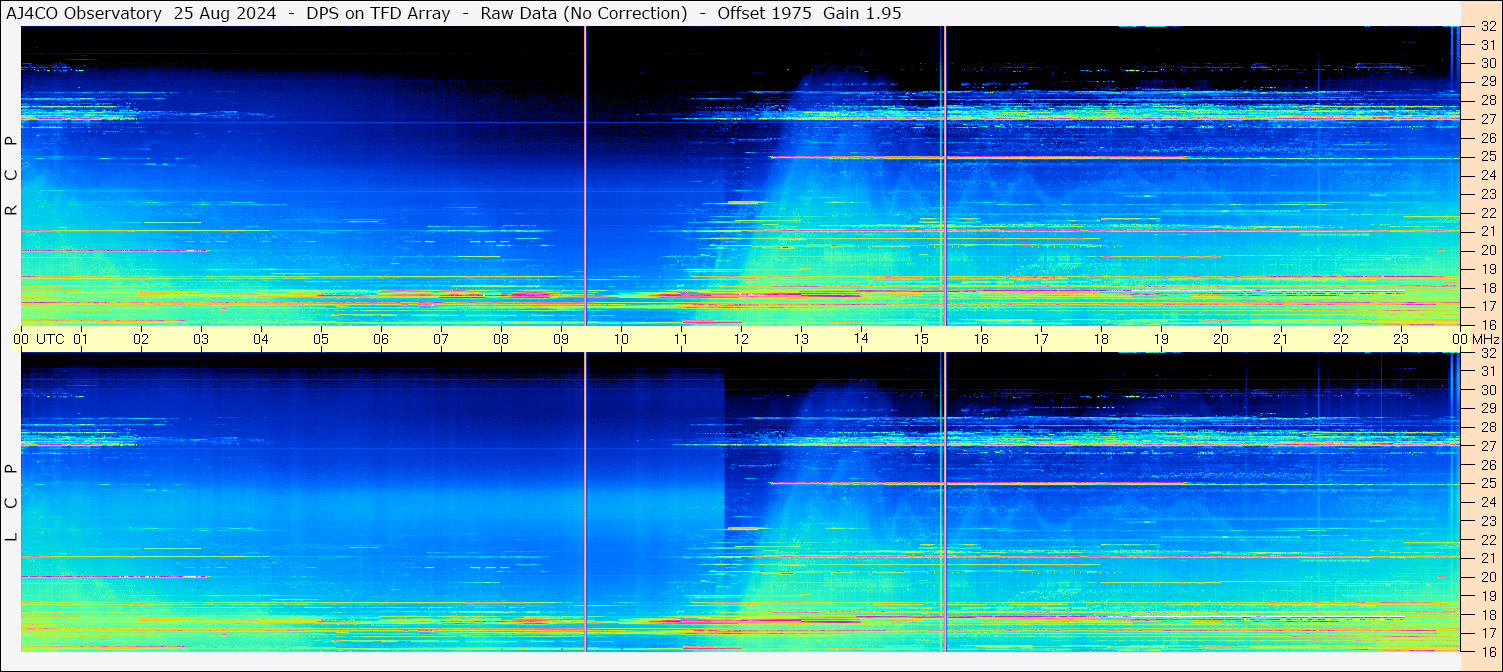Select the 20 hour mark on the time axis
1503x672 pixels.
[1221, 339]
